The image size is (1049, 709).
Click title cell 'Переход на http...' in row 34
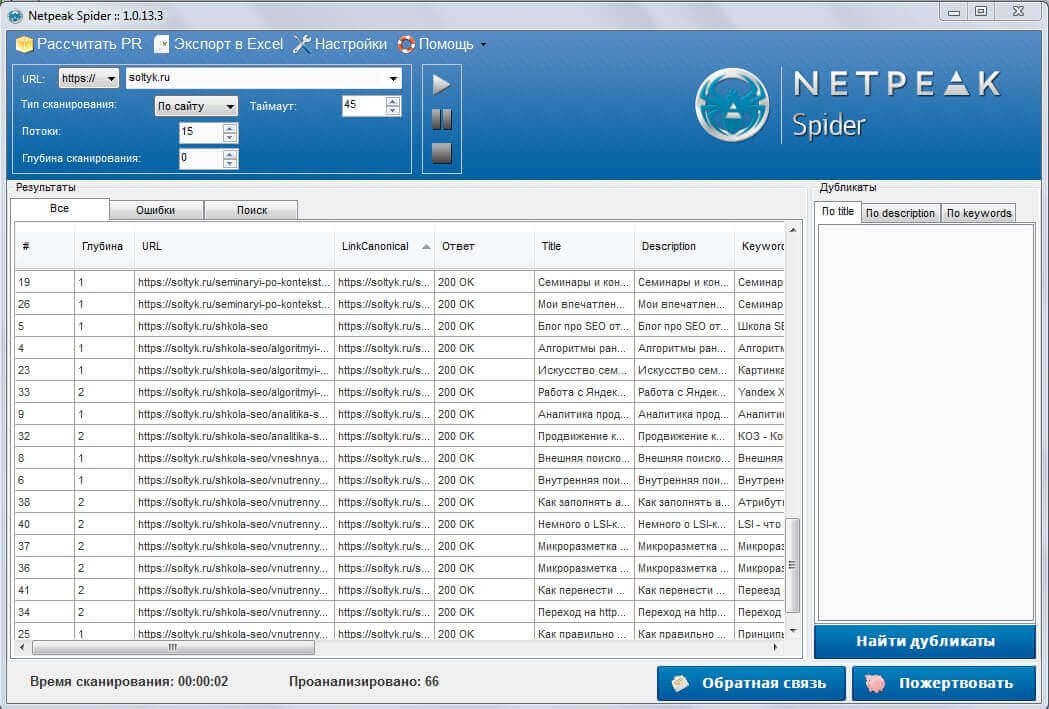(584, 612)
